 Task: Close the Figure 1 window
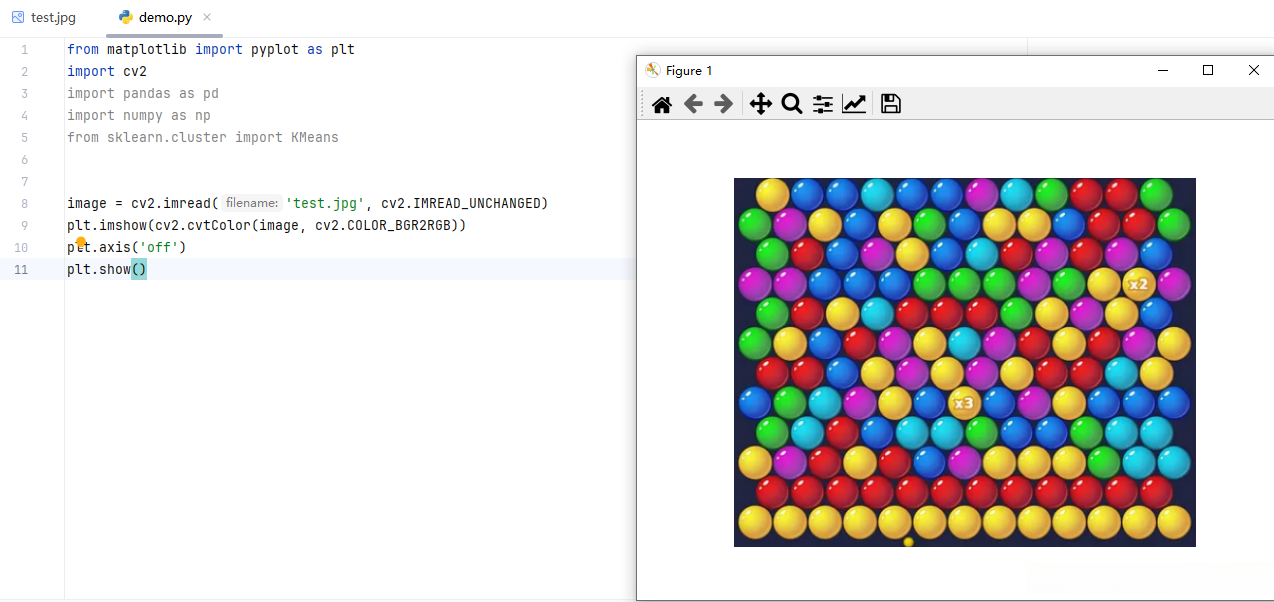(x=1253, y=70)
